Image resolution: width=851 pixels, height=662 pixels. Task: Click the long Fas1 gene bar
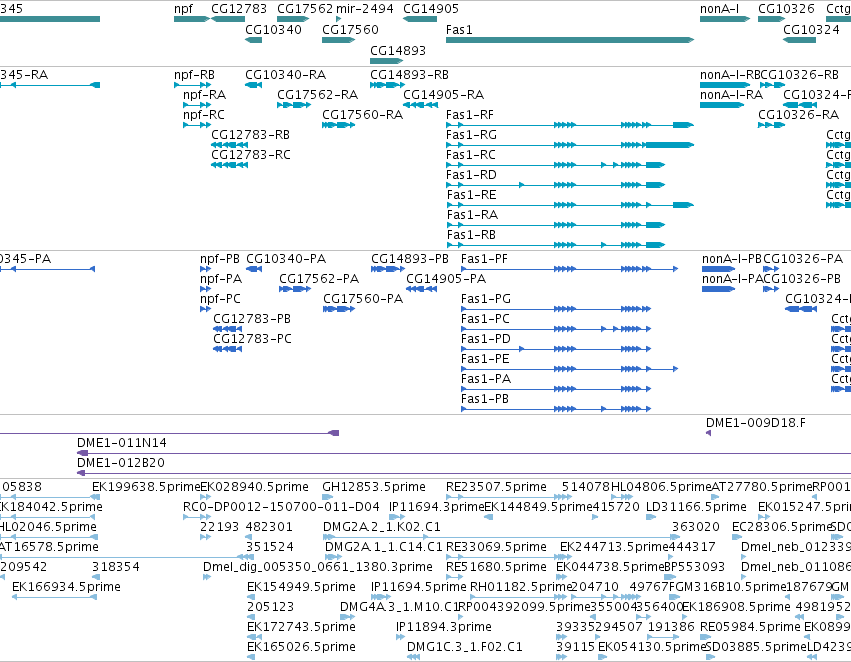[570, 40]
